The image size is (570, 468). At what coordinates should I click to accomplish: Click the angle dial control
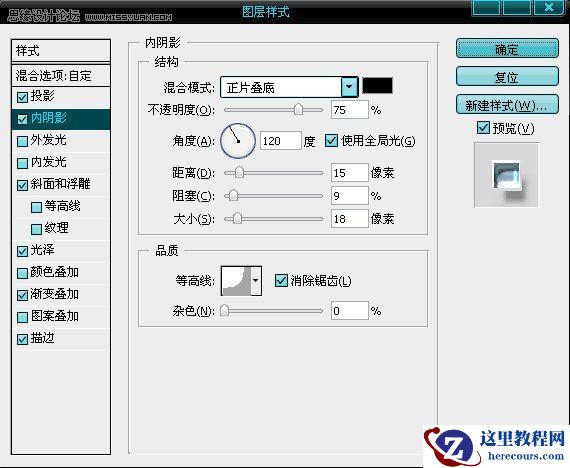(238, 141)
